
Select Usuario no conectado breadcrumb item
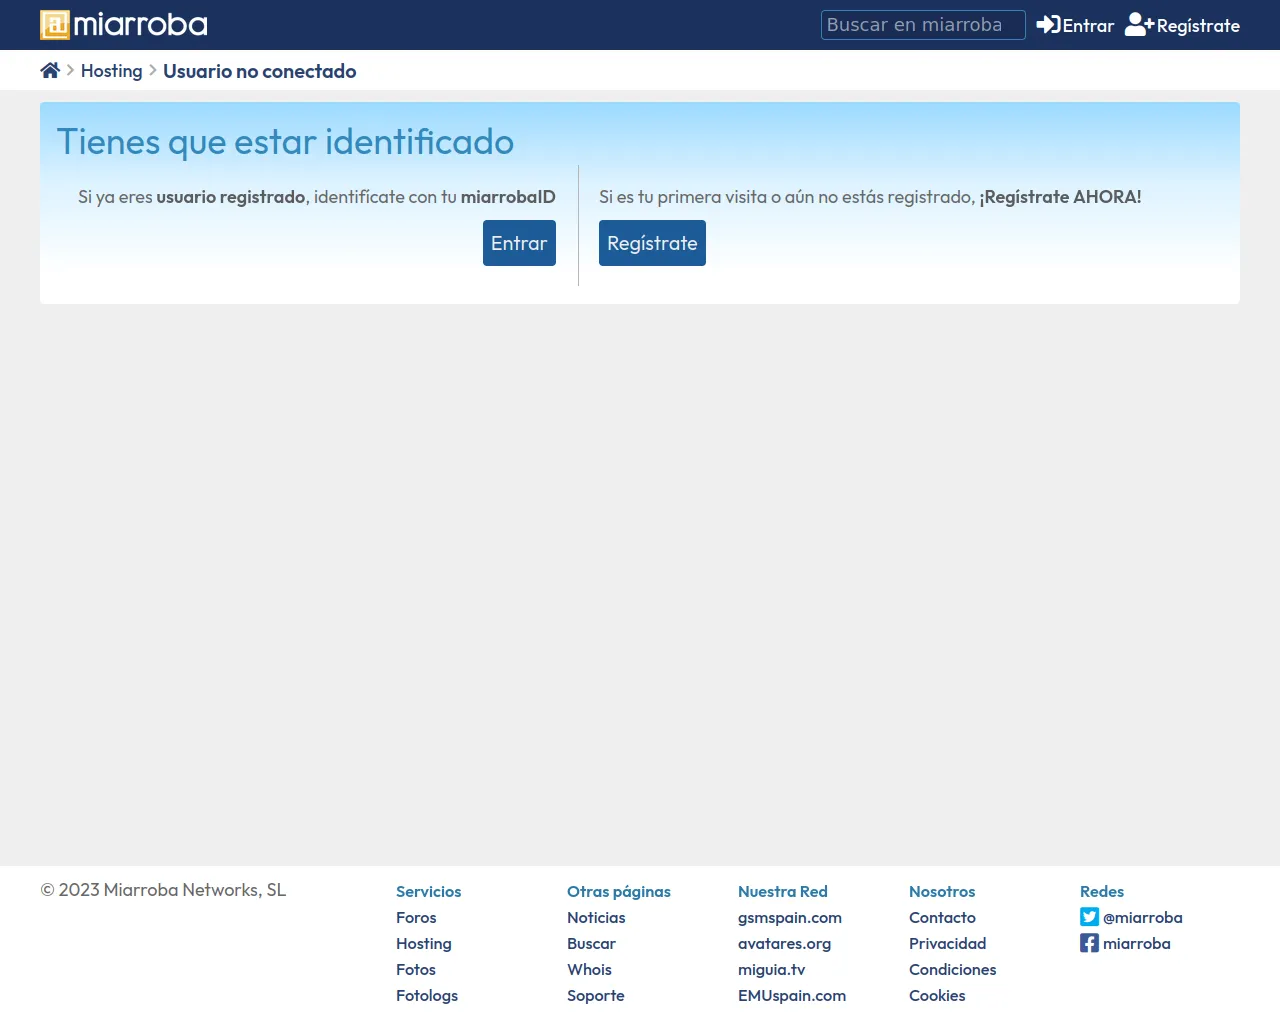tap(259, 71)
